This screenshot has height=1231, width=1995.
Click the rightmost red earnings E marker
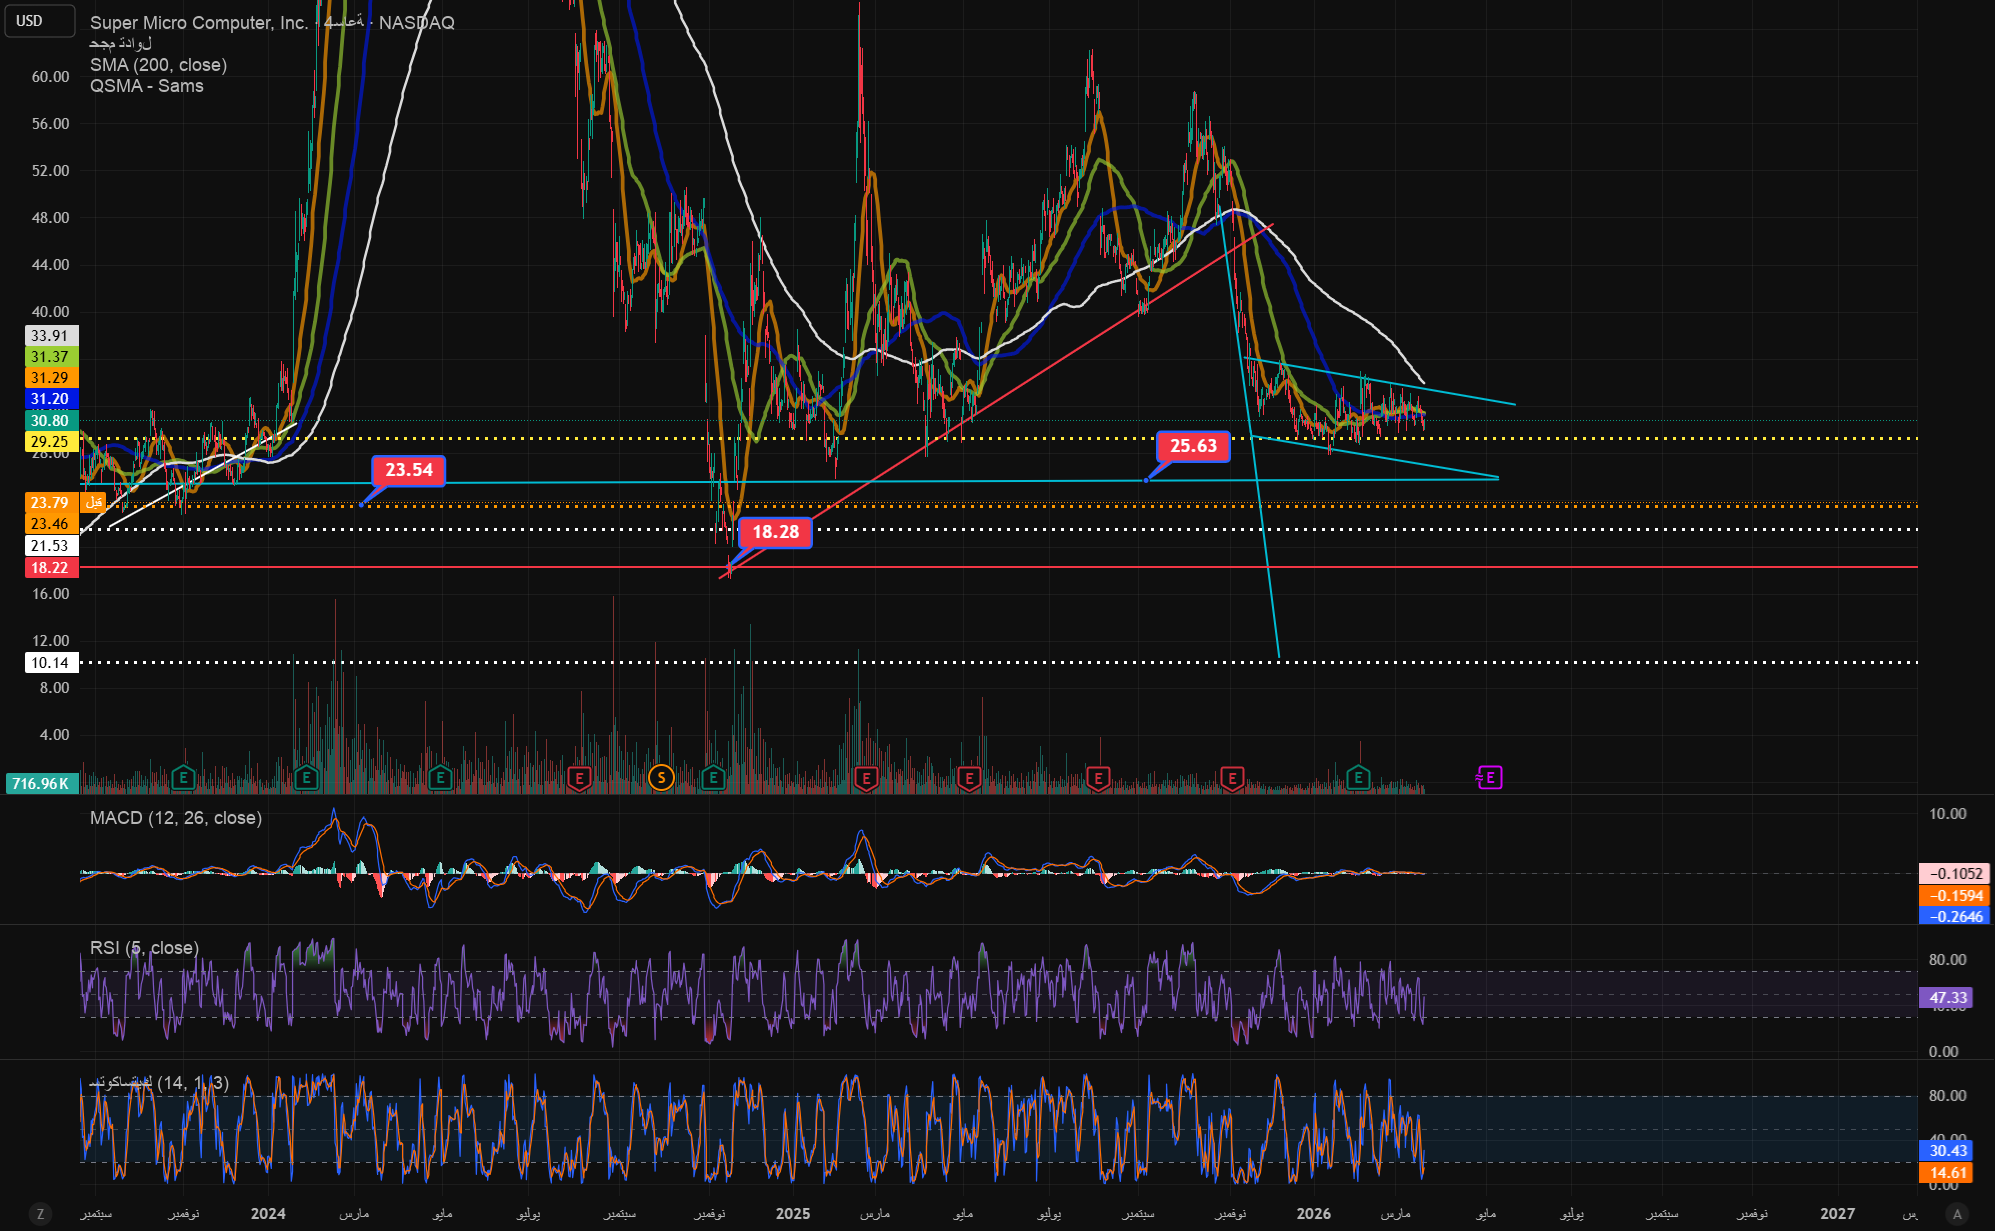tap(1232, 777)
